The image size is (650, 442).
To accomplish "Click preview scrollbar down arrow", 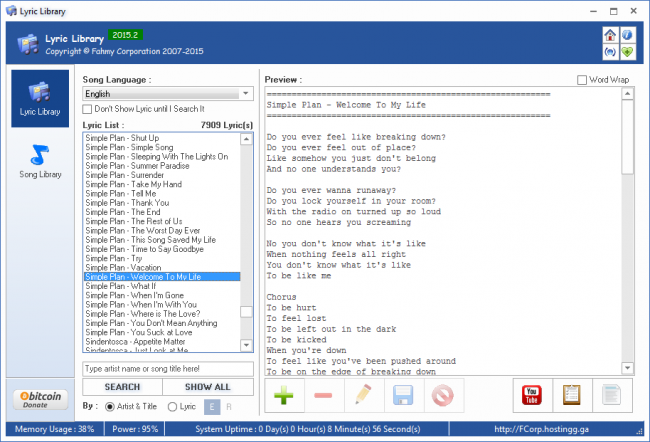I will 628,367.
